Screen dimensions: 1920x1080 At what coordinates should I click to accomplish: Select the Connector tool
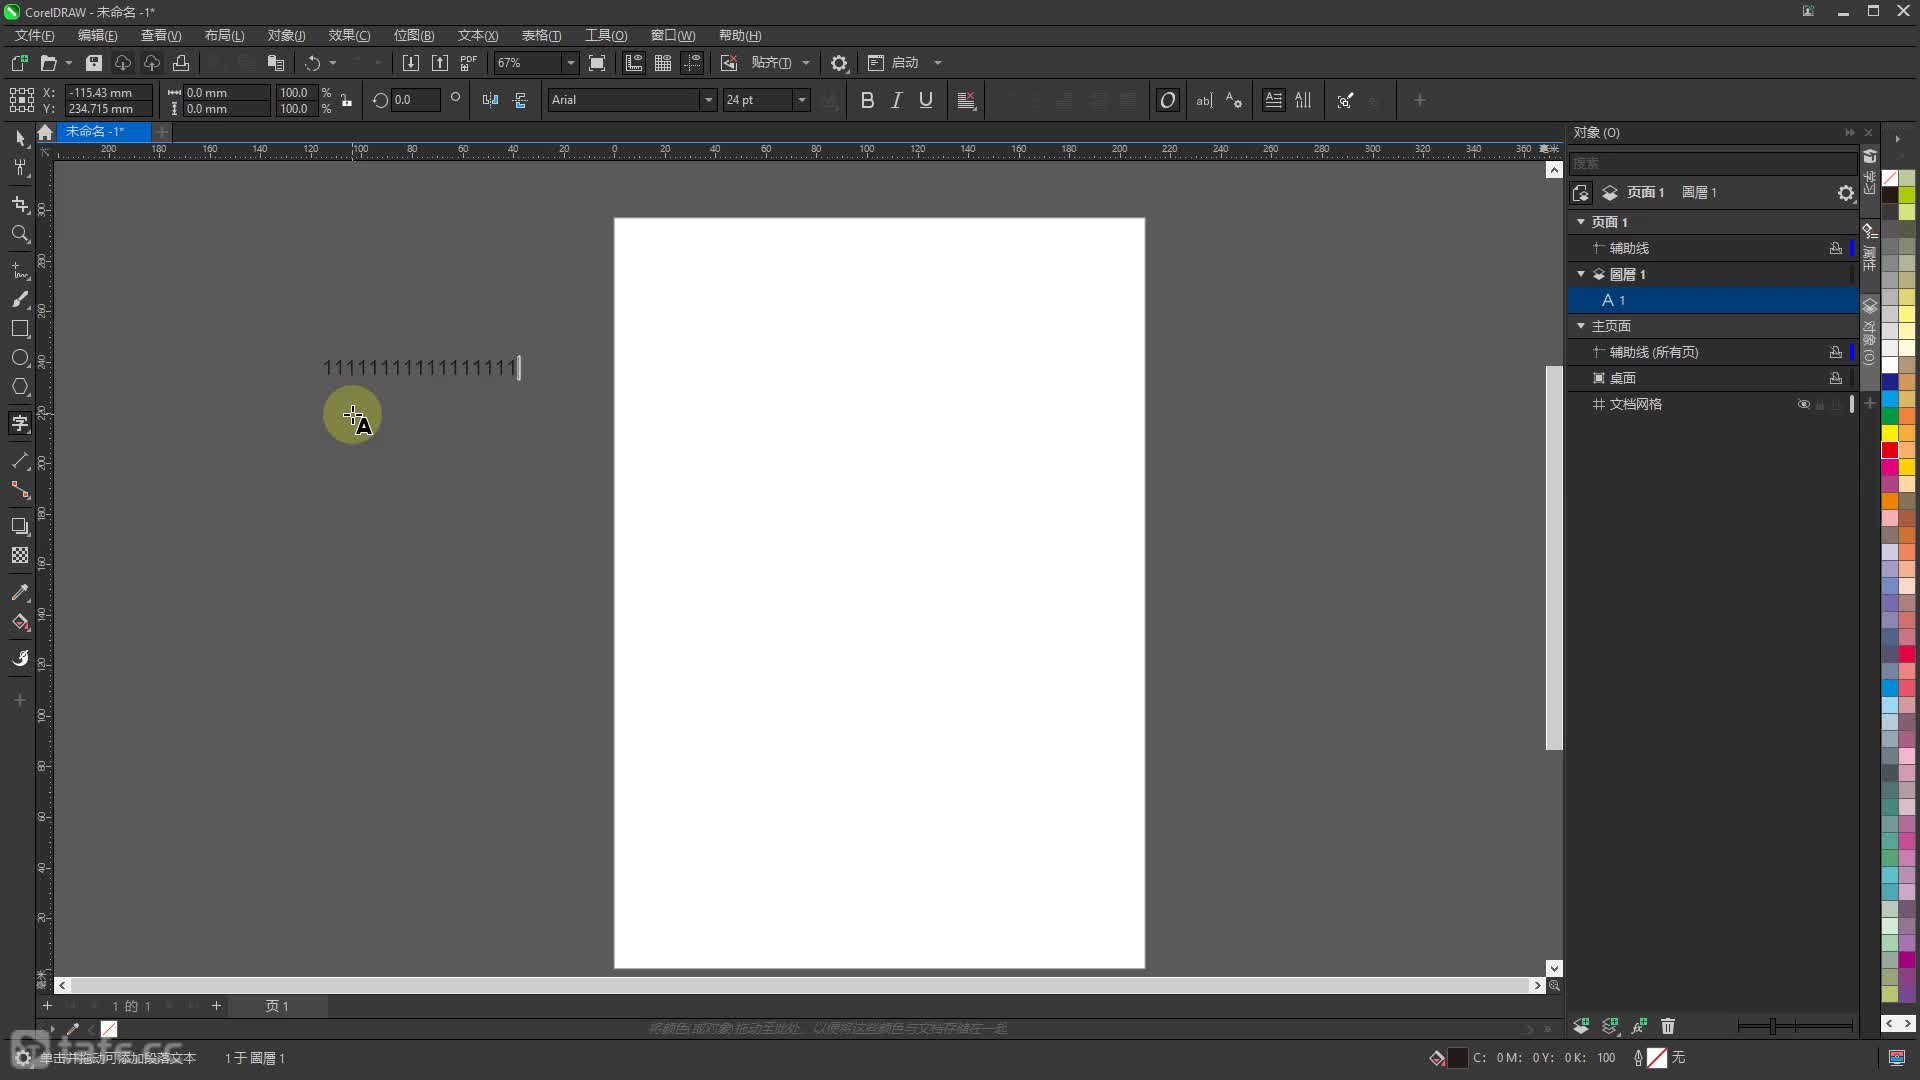tap(20, 490)
